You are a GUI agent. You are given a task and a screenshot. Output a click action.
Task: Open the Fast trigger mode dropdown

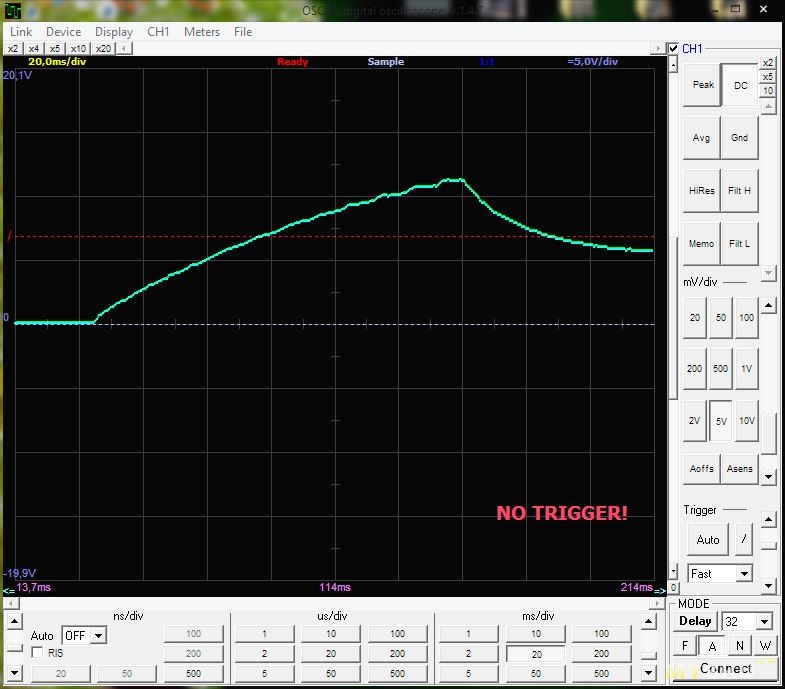(x=744, y=573)
